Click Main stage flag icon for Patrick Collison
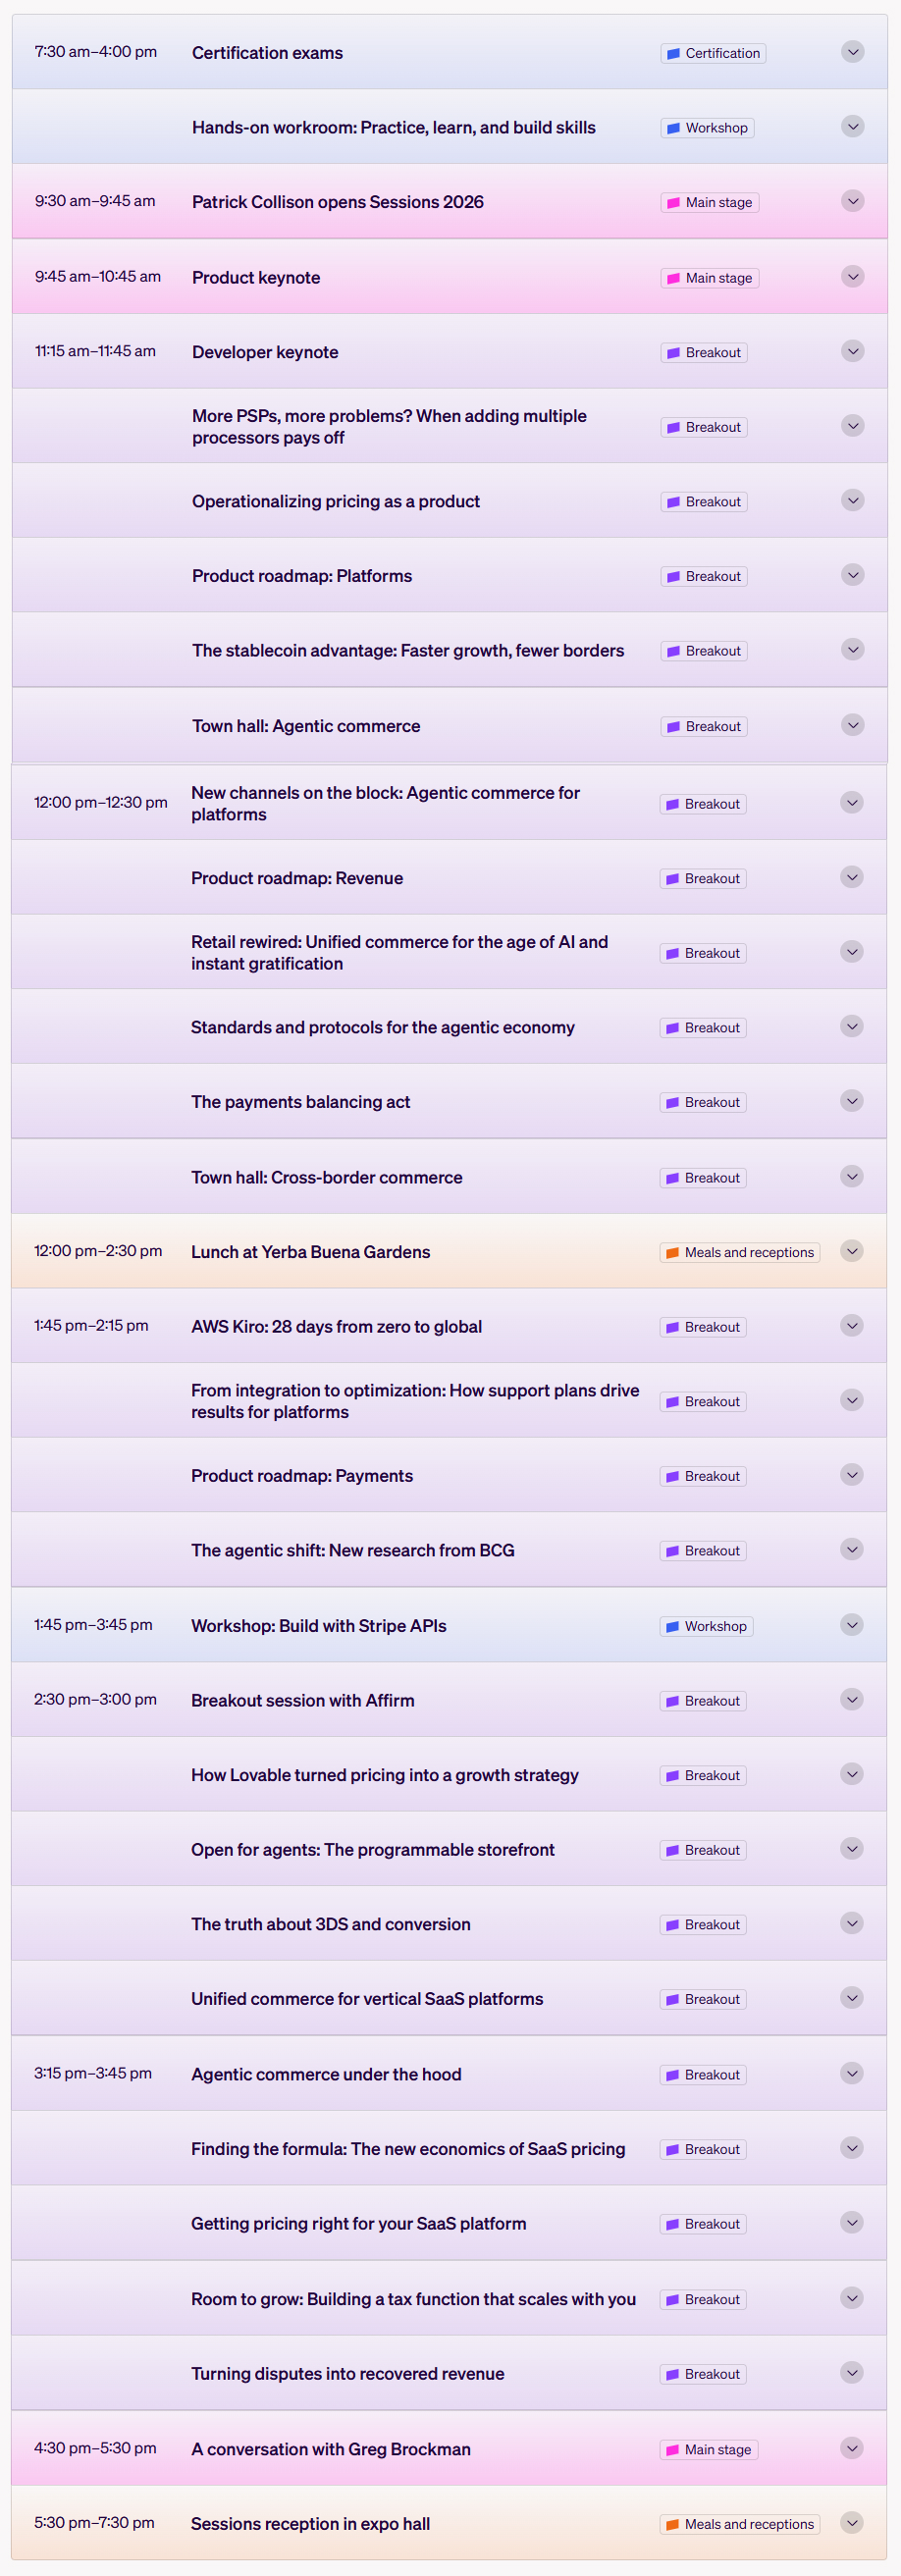The height and width of the screenshot is (2576, 901). 673,203
